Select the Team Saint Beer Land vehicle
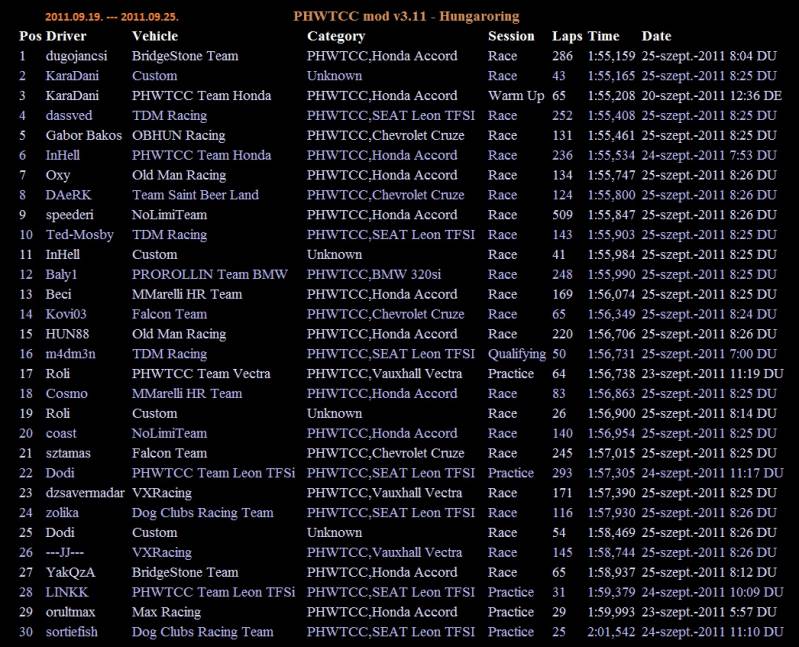This screenshot has width=799, height=647. [x=195, y=195]
